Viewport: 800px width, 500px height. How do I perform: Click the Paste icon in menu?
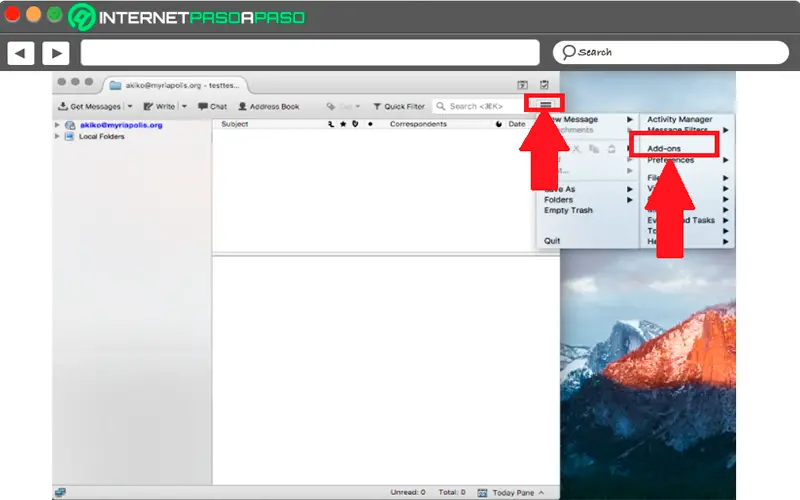tap(611, 149)
